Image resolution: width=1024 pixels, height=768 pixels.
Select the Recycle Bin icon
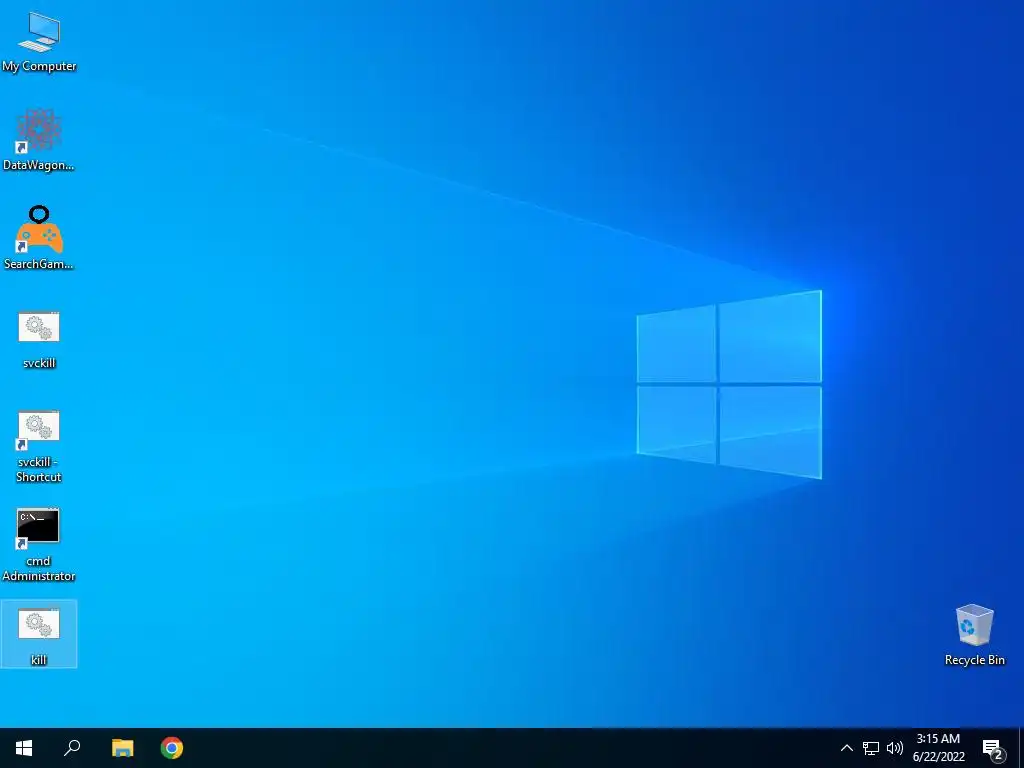[974, 635]
